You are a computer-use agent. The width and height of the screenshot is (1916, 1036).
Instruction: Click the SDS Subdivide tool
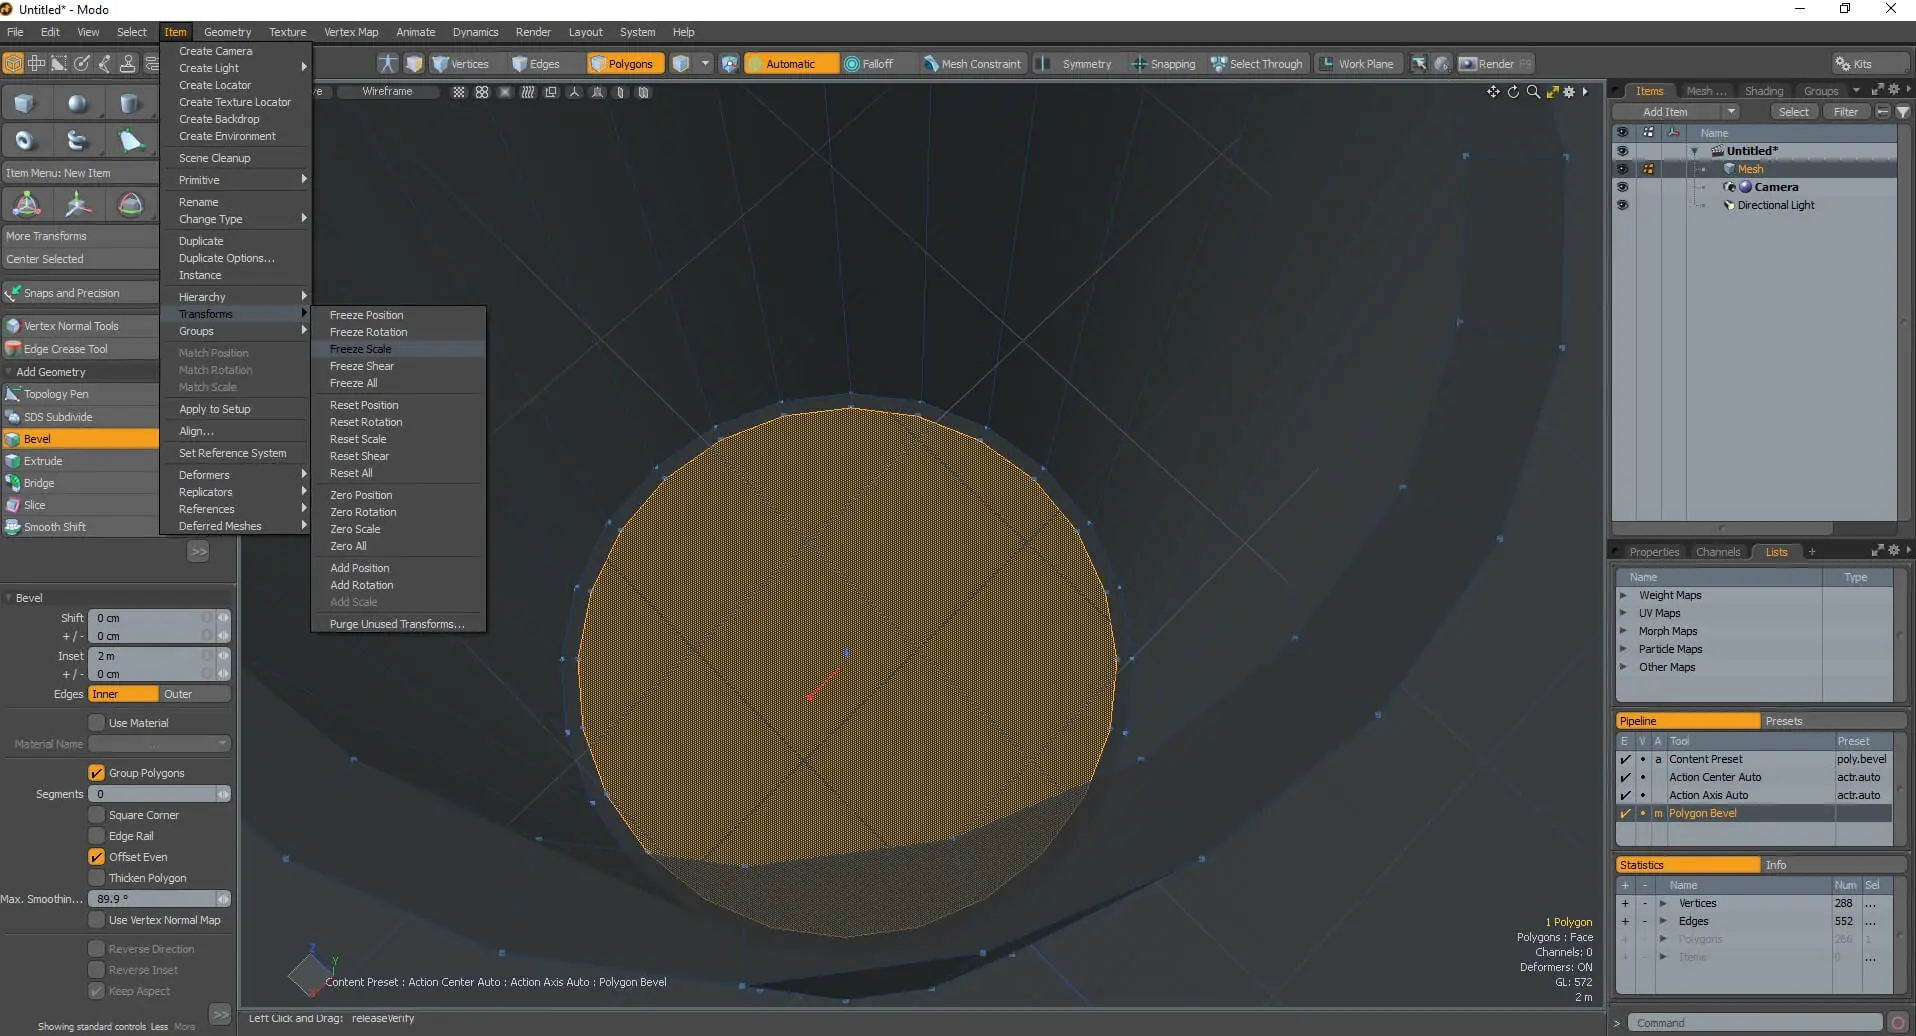[x=80, y=417]
